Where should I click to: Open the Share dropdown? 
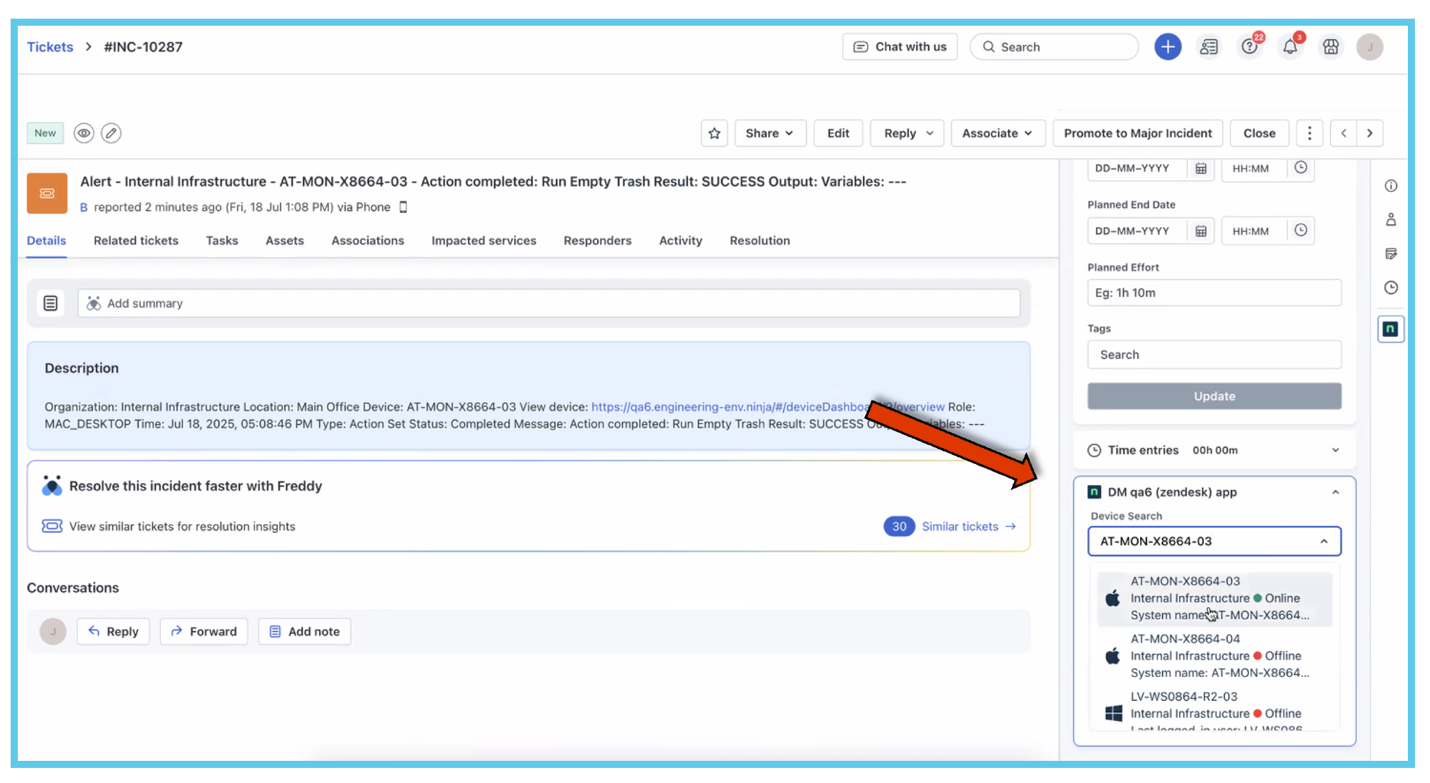[x=769, y=133]
